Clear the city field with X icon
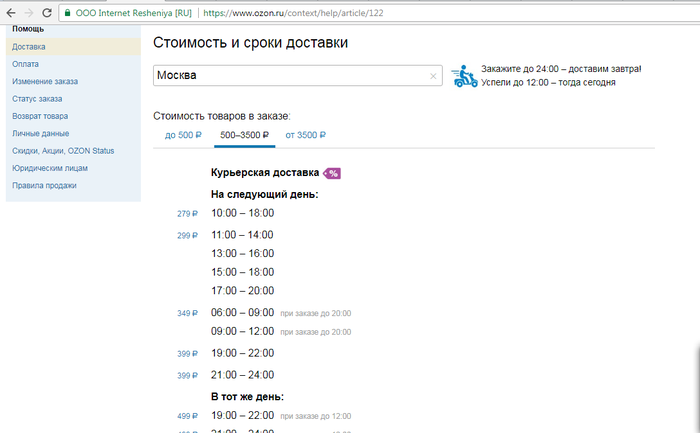This screenshot has width=700, height=433. point(433,76)
